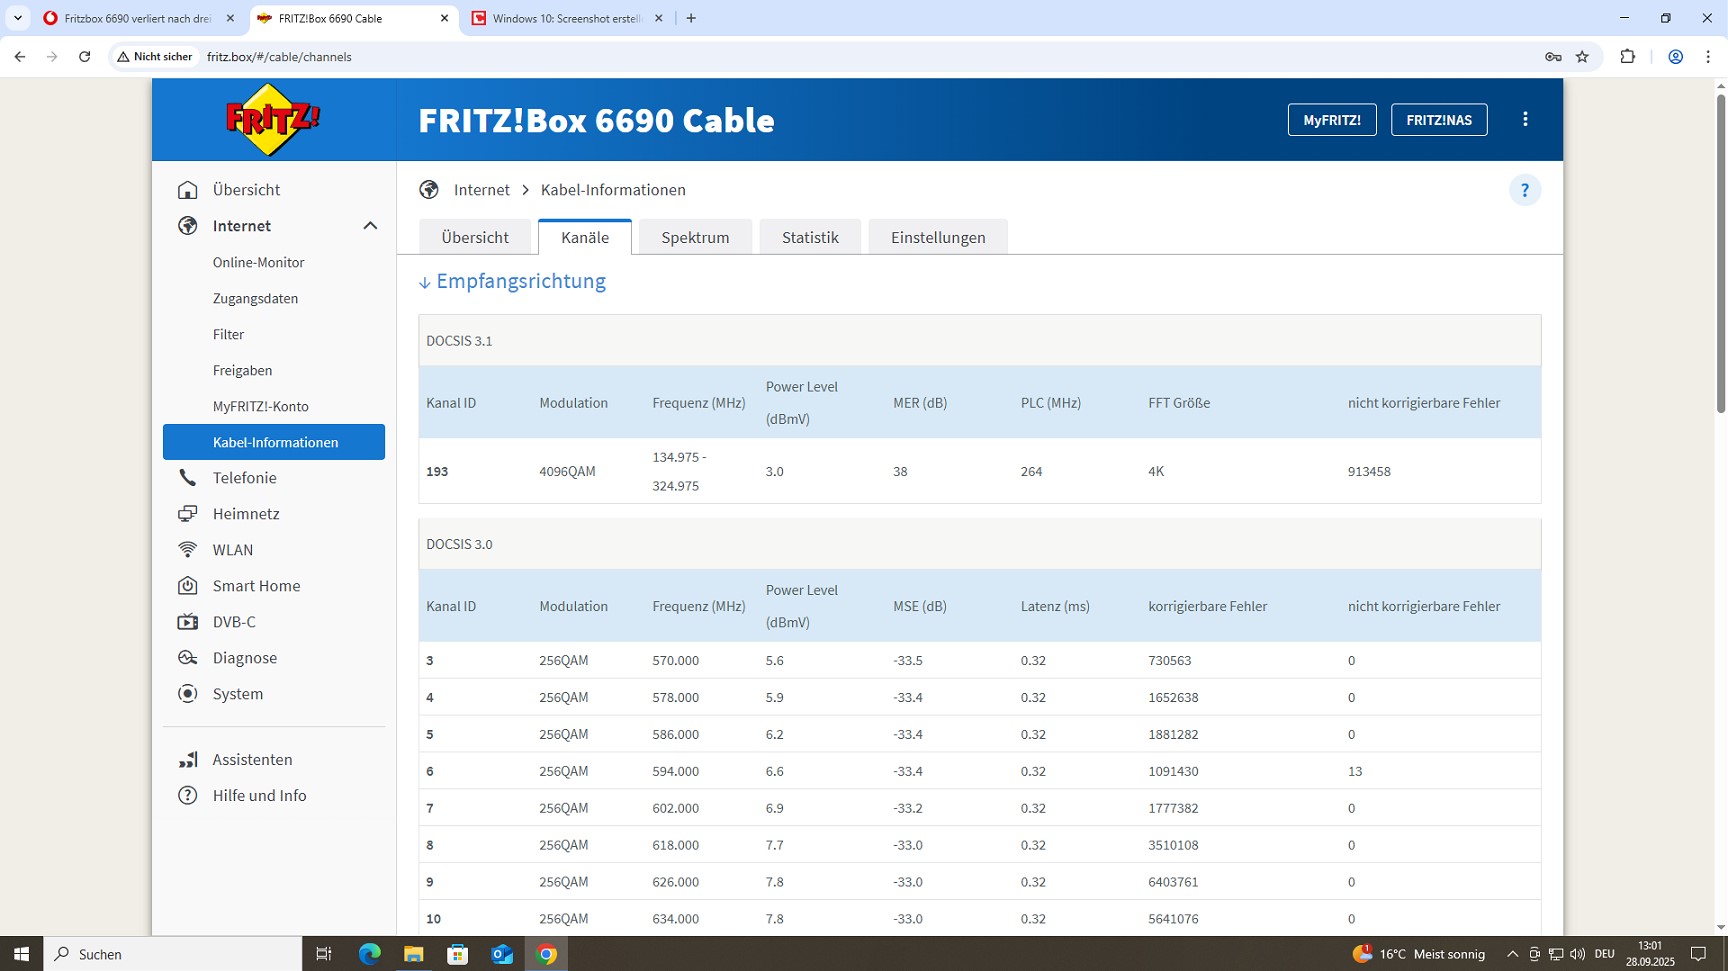
Task: Click the Smart Home icon
Action: [x=187, y=586]
